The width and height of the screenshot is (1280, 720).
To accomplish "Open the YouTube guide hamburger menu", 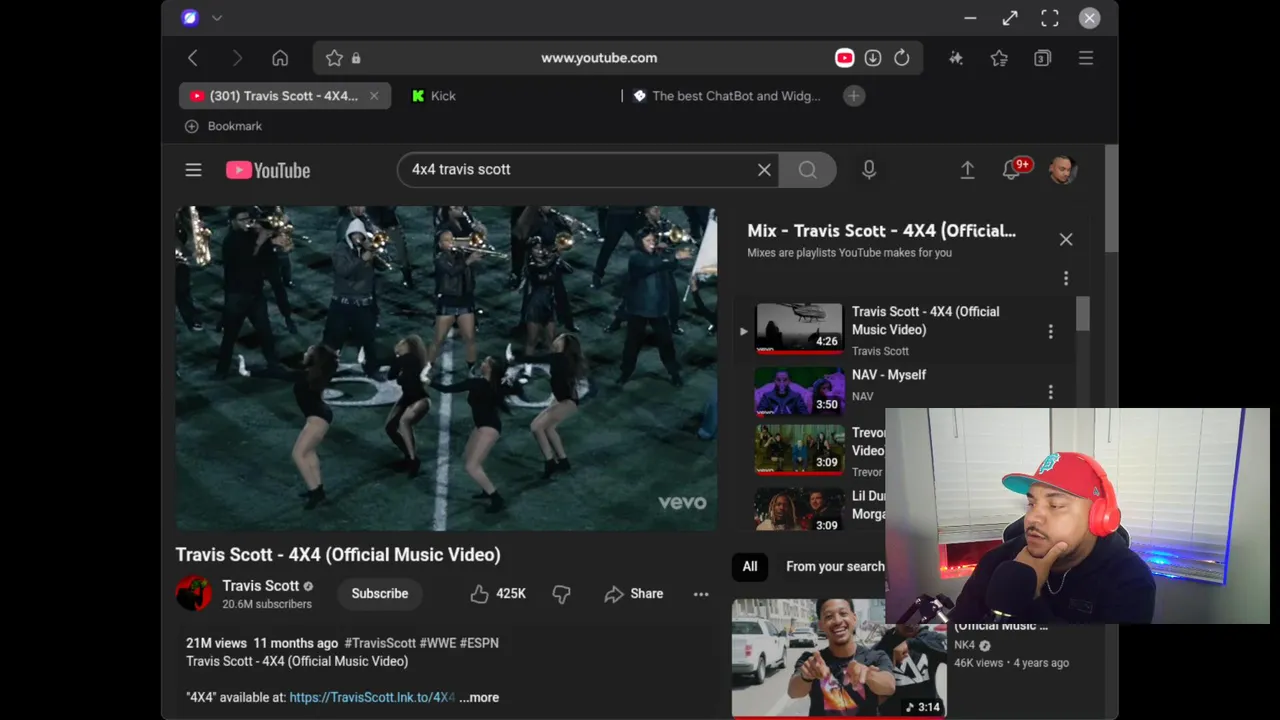I will coord(193,170).
